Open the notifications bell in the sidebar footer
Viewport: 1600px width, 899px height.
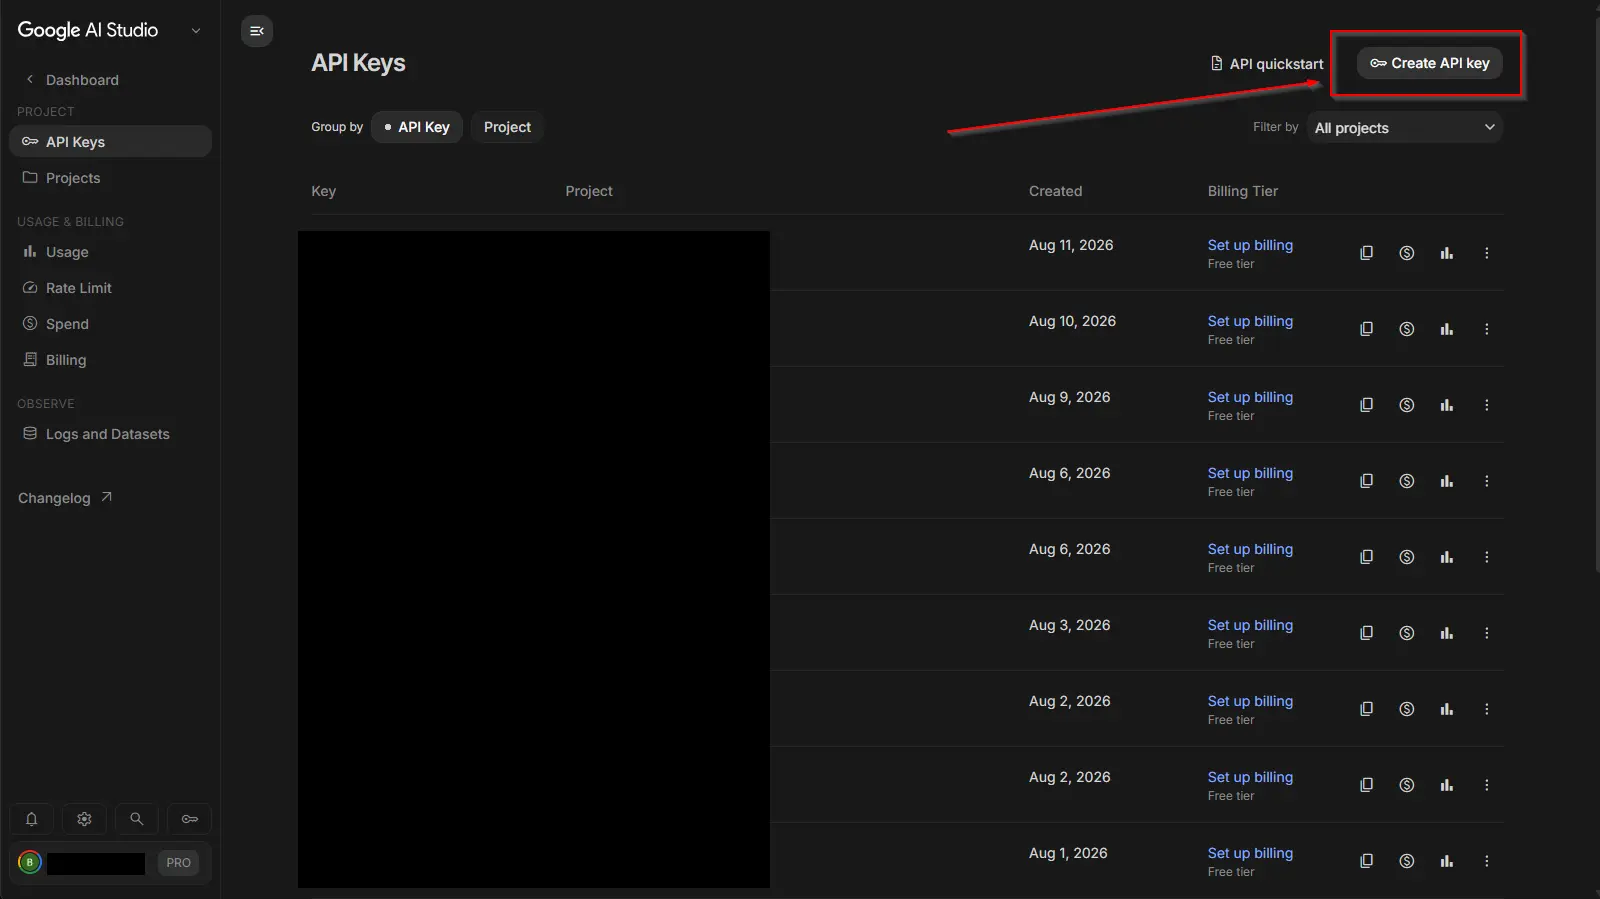[31, 819]
